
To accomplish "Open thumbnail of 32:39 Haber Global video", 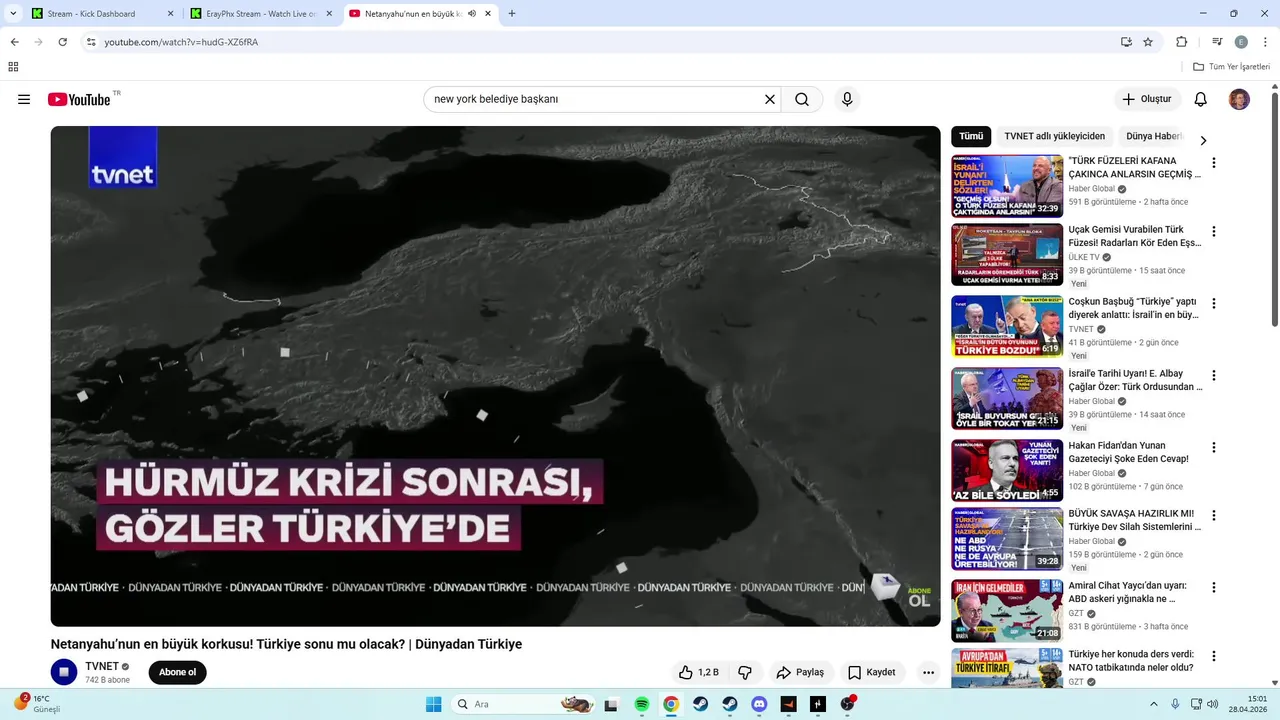I will pos(1007,186).
